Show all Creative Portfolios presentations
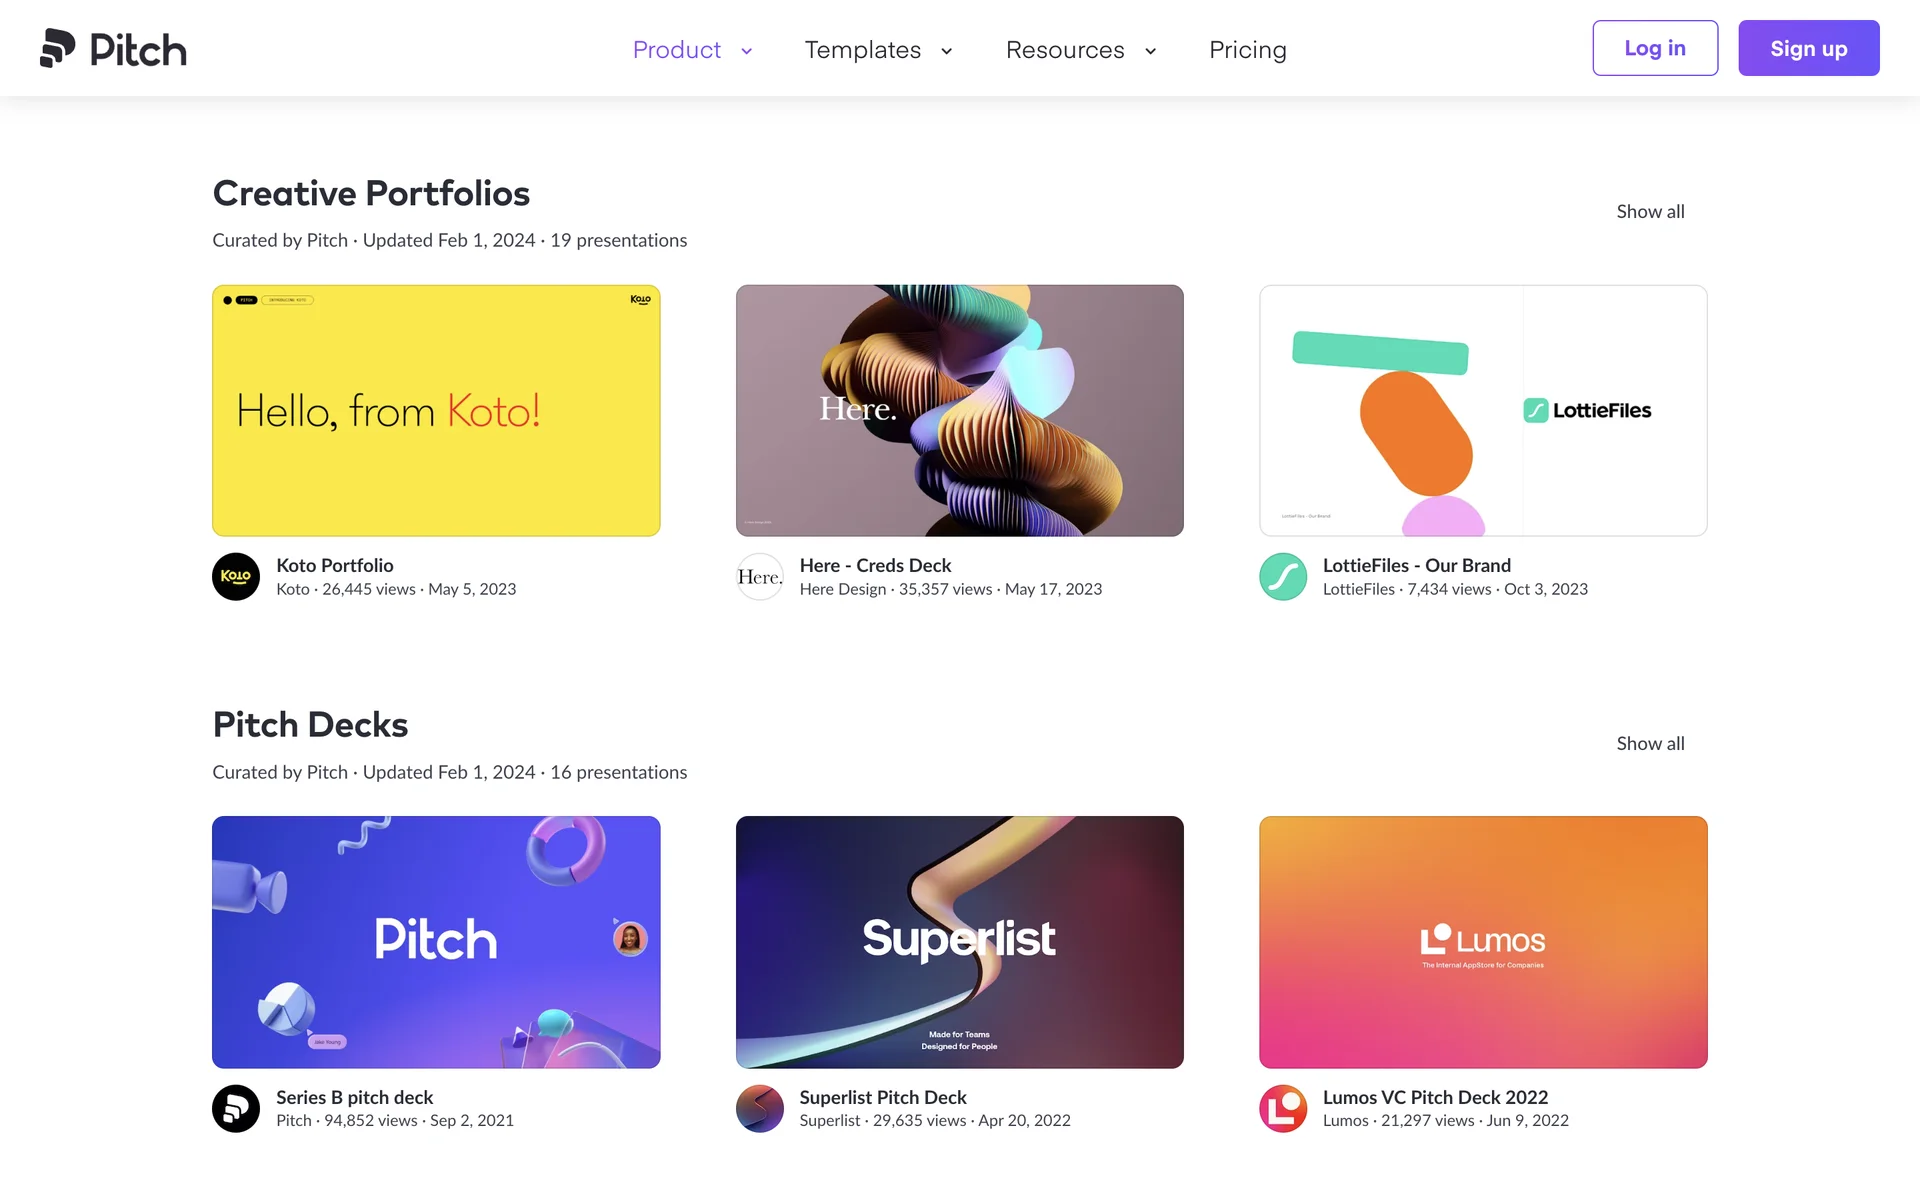 coord(1650,212)
